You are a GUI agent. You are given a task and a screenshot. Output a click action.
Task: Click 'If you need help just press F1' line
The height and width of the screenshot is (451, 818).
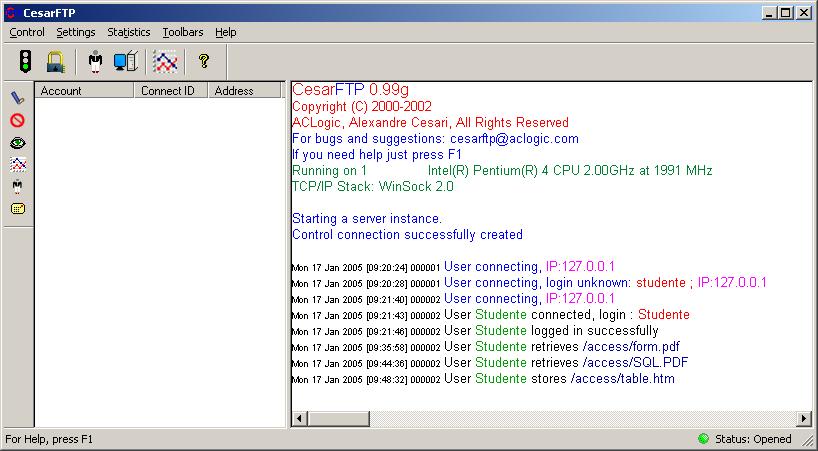click(x=377, y=155)
